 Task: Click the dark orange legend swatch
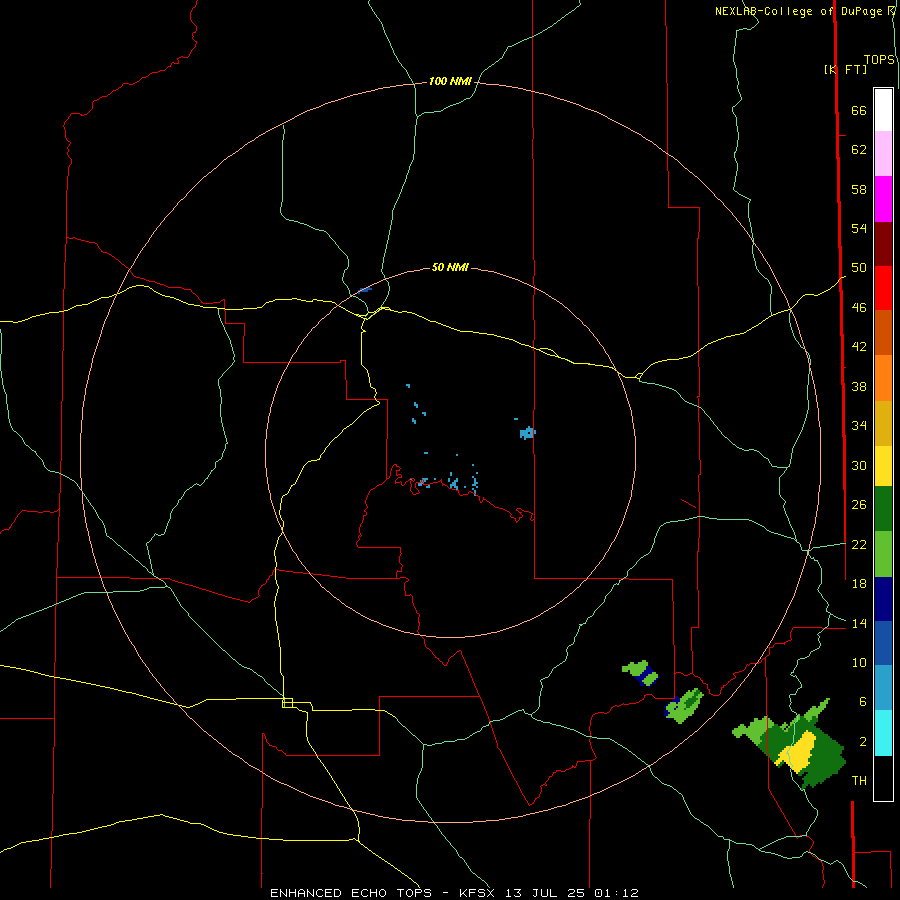click(x=883, y=332)
